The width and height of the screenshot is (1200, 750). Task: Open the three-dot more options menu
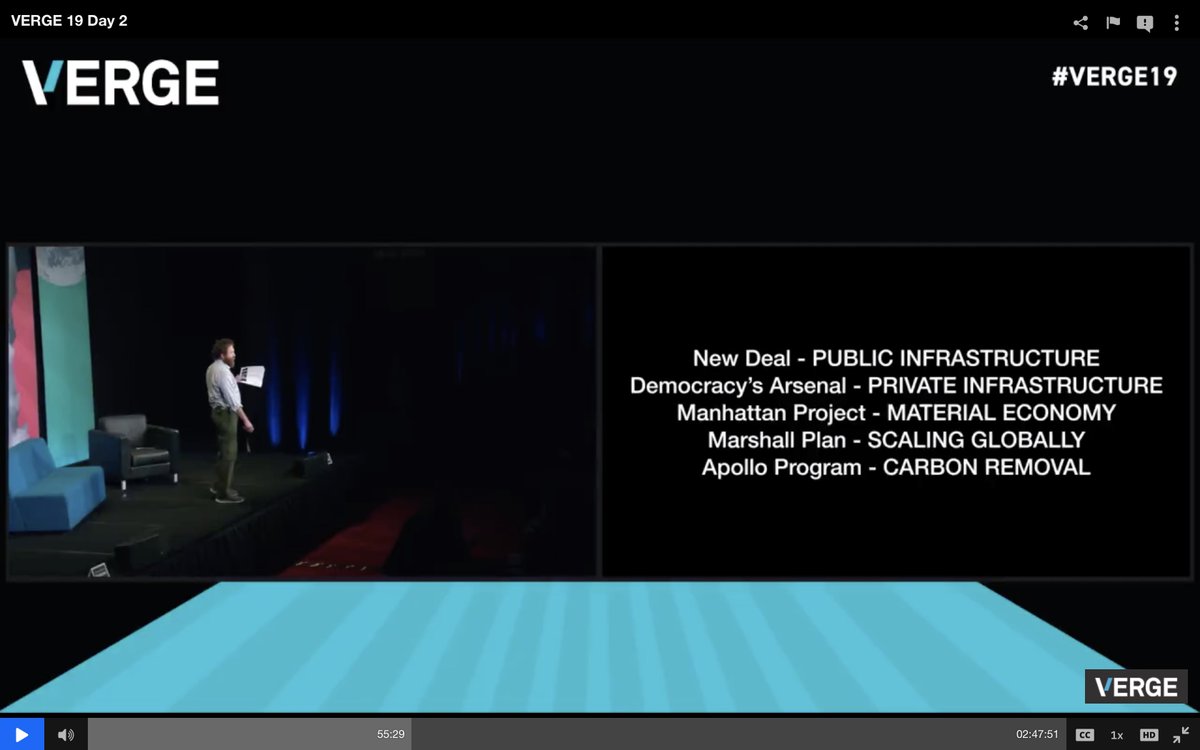(x=1176, y=22)
